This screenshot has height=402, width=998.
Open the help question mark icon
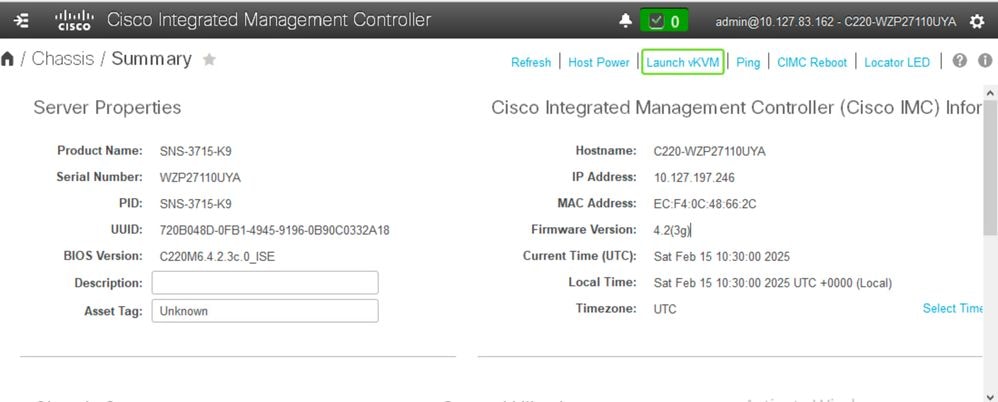960,61
